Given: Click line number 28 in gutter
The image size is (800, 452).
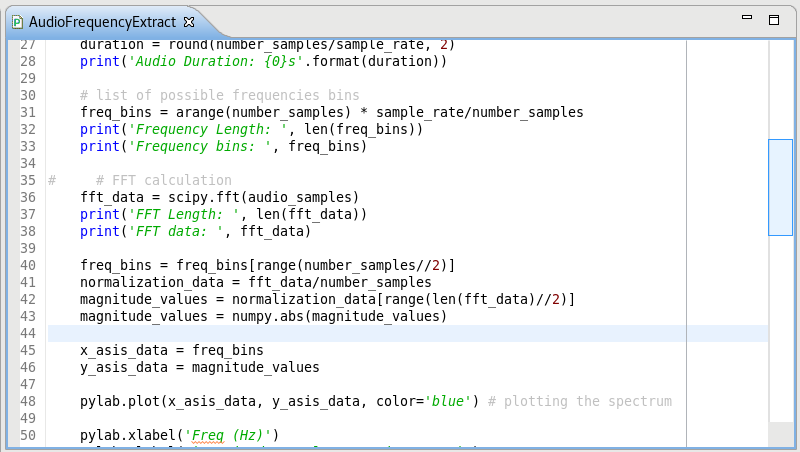Looking at the screenshot, I should point(28,61).
